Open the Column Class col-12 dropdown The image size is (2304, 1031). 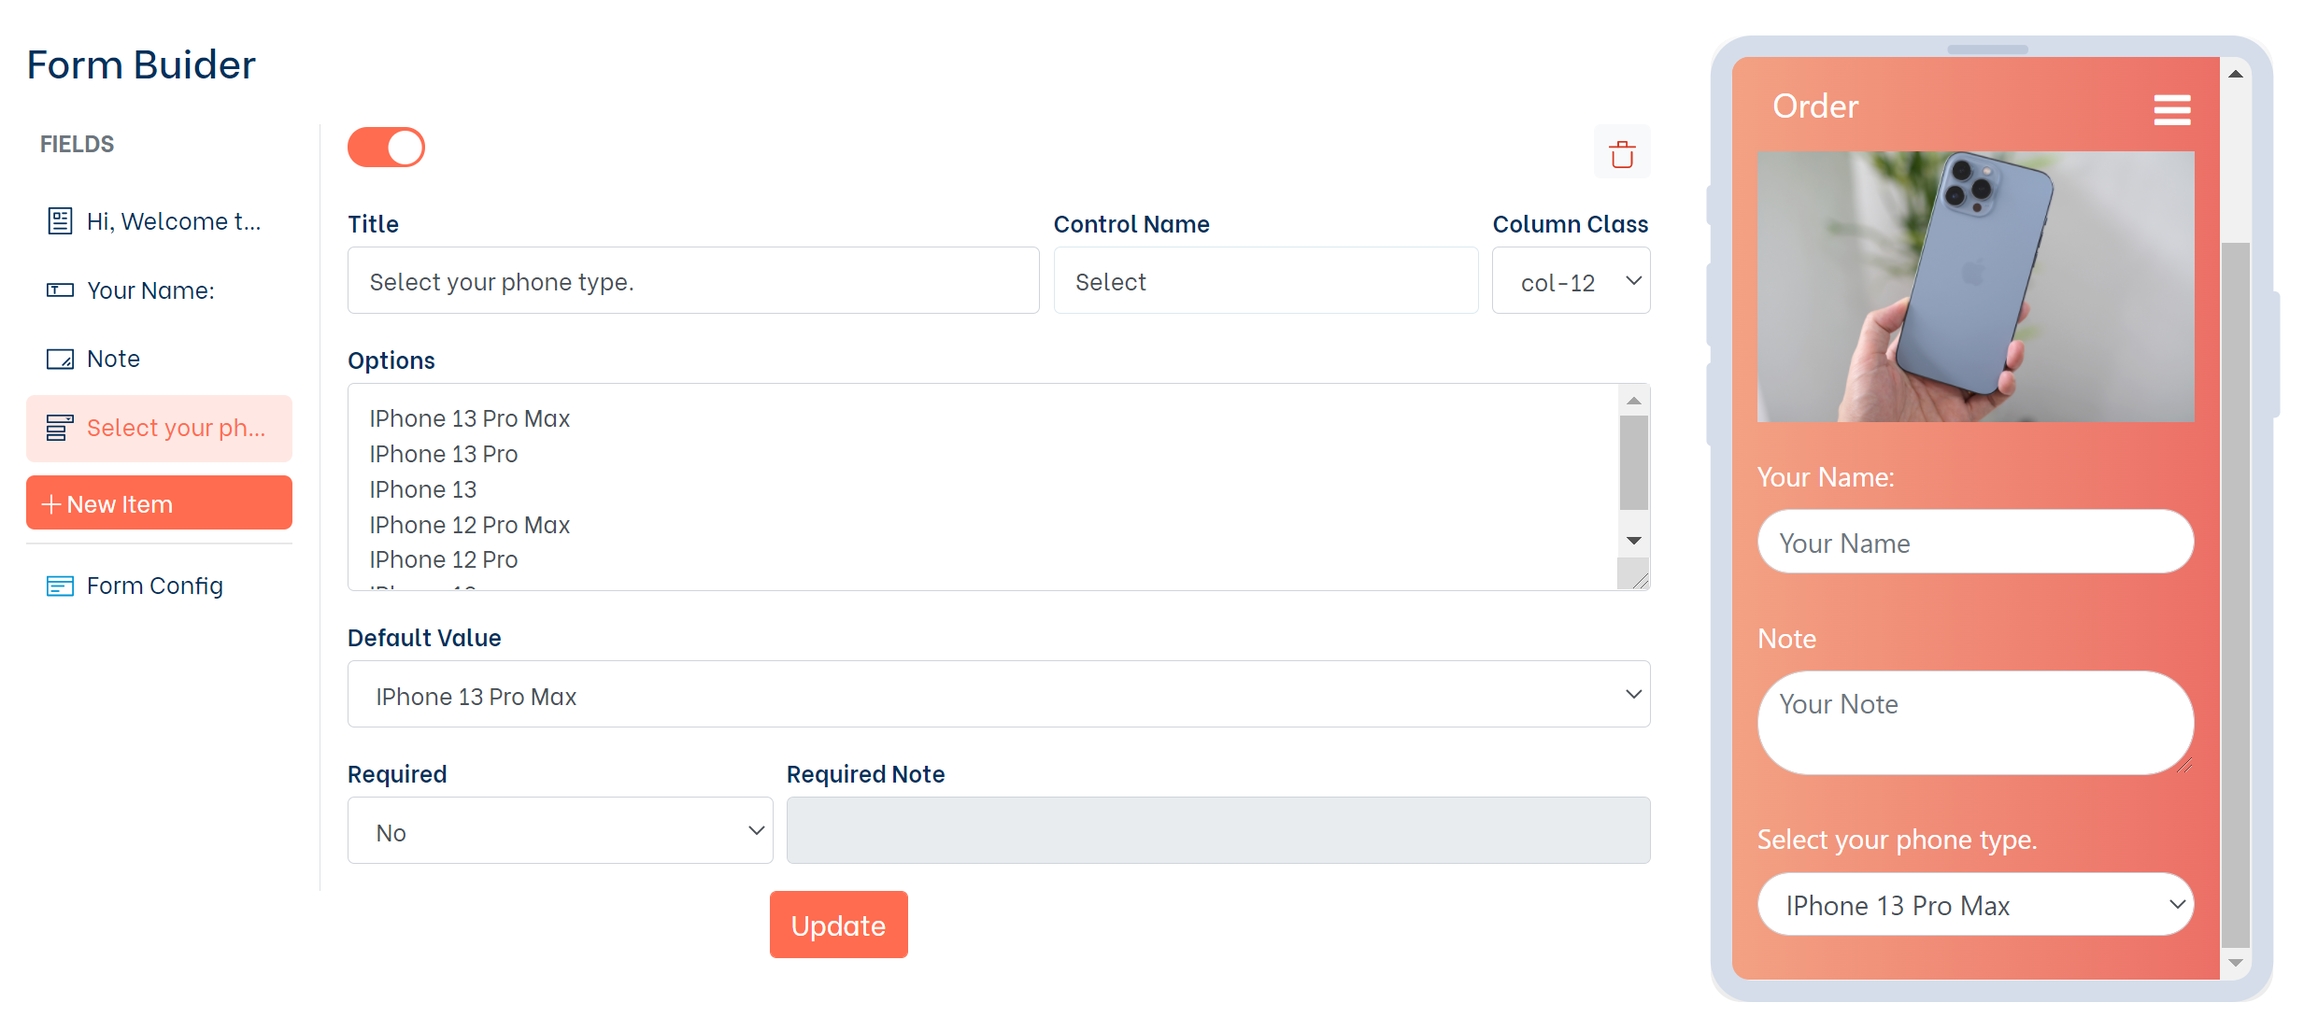1570,281
